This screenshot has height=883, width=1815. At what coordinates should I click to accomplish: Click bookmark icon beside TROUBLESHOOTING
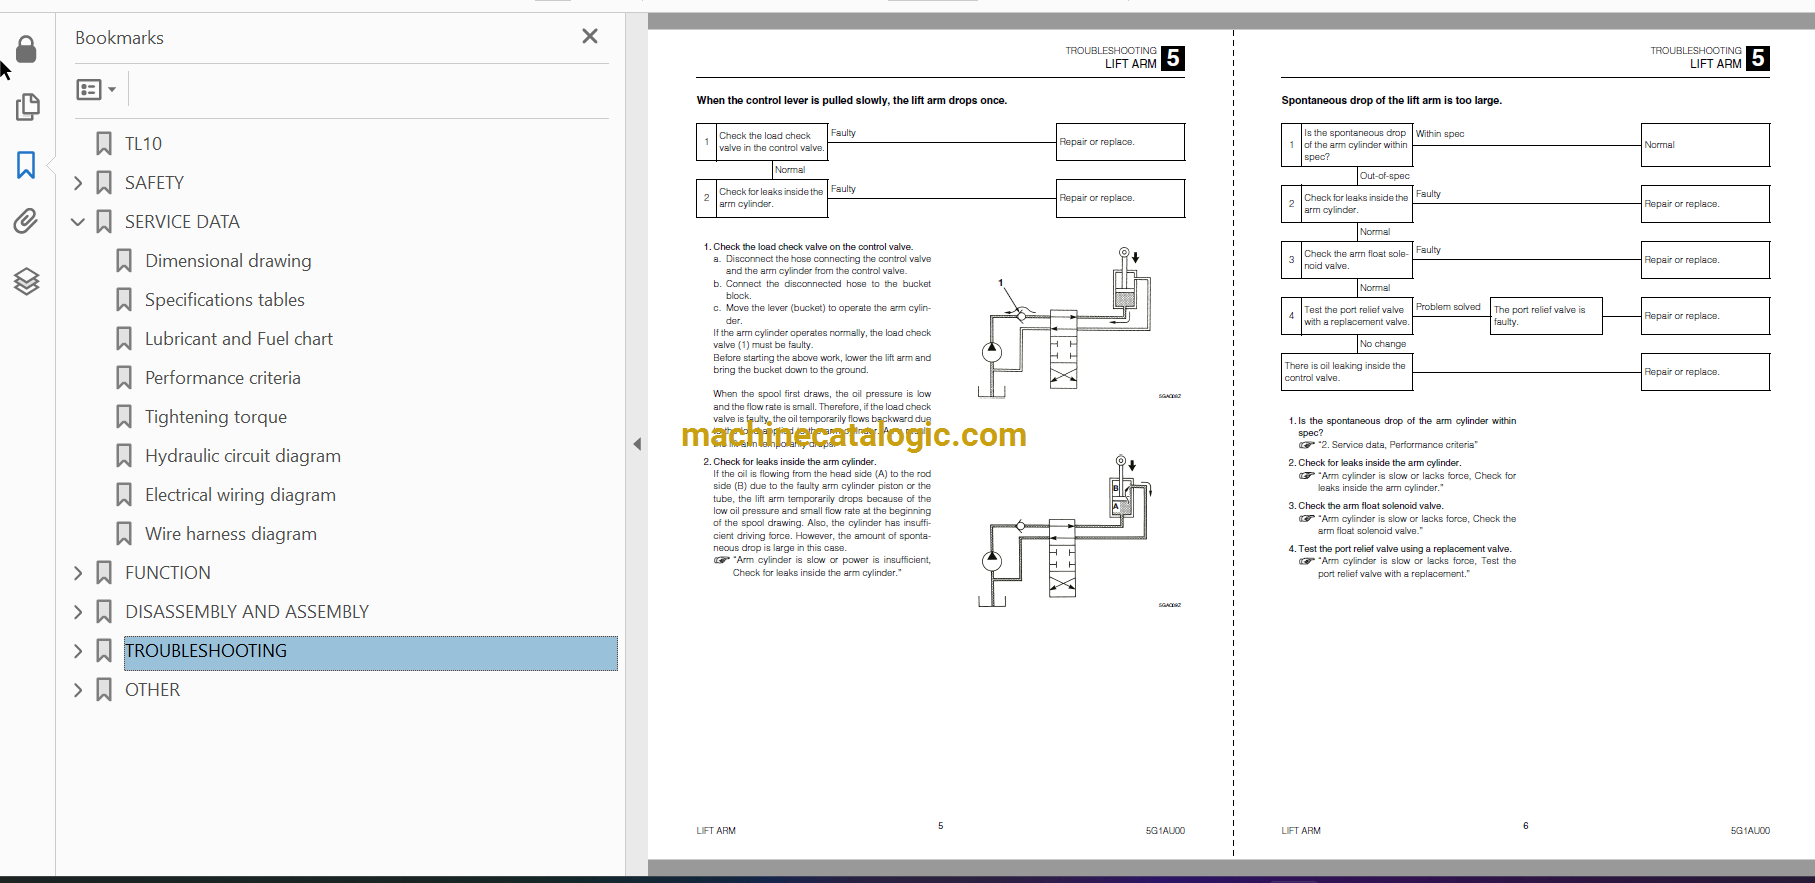tap(104, 651)
